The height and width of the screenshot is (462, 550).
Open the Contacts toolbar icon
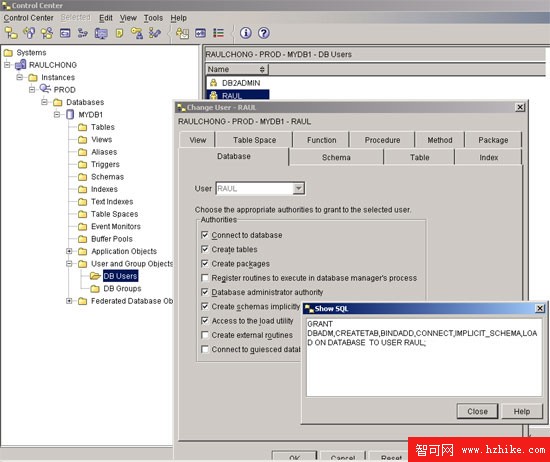click(x=182, y=33)
